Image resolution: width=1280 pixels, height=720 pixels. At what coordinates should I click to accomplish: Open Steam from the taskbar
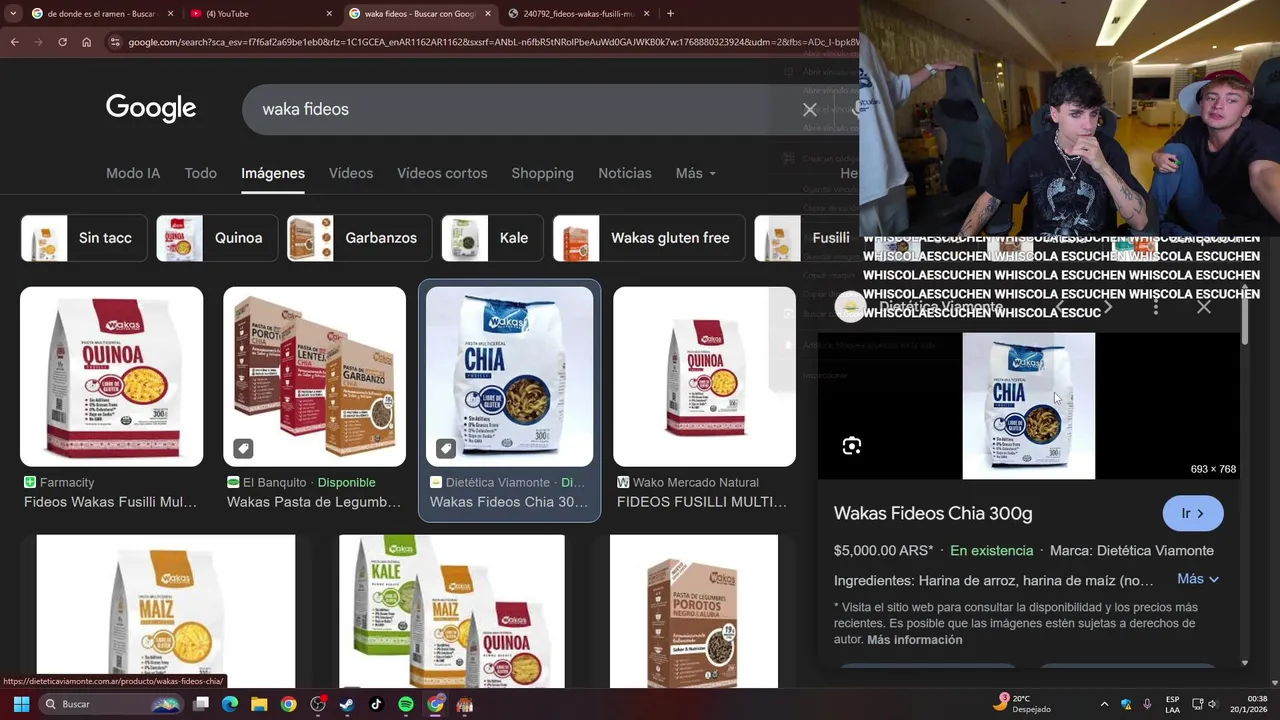coord(347,704)
